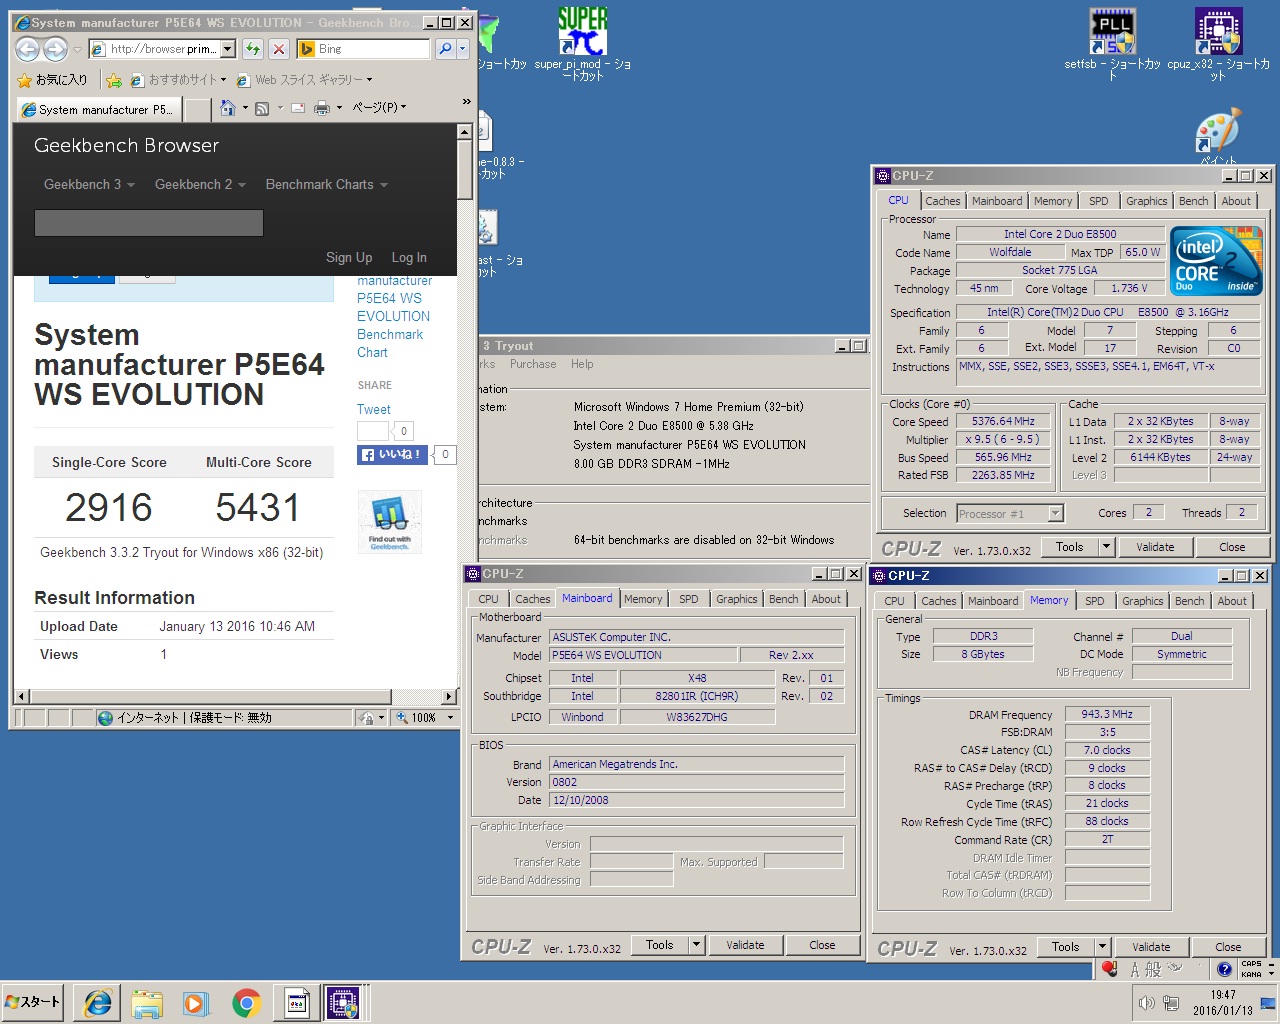Open the ページ(P) menu
Screen dimensions: 1280x1024
379,108
